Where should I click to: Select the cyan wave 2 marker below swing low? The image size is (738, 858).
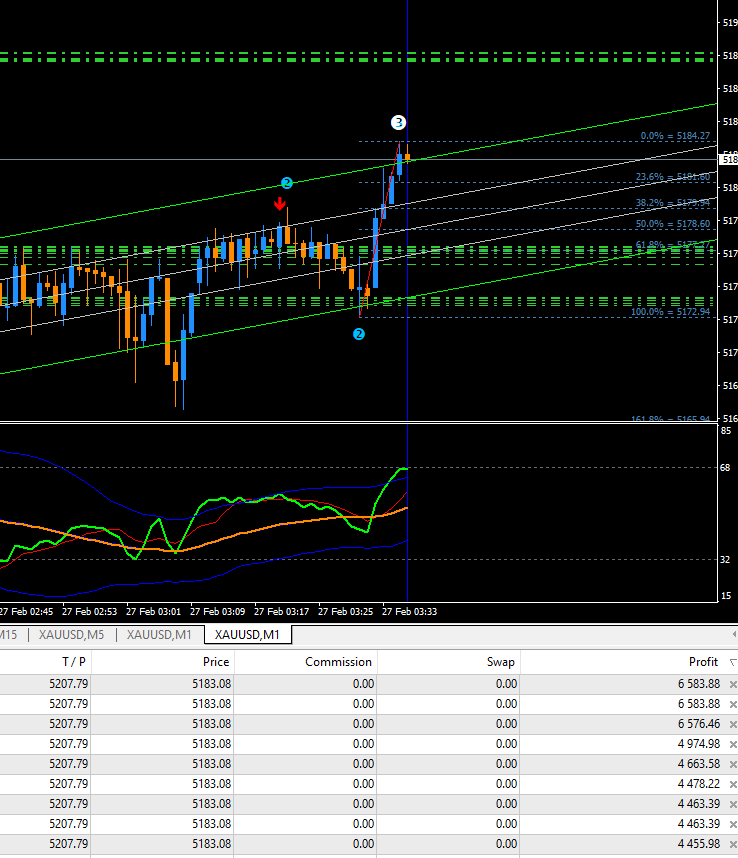click(358, 334)
